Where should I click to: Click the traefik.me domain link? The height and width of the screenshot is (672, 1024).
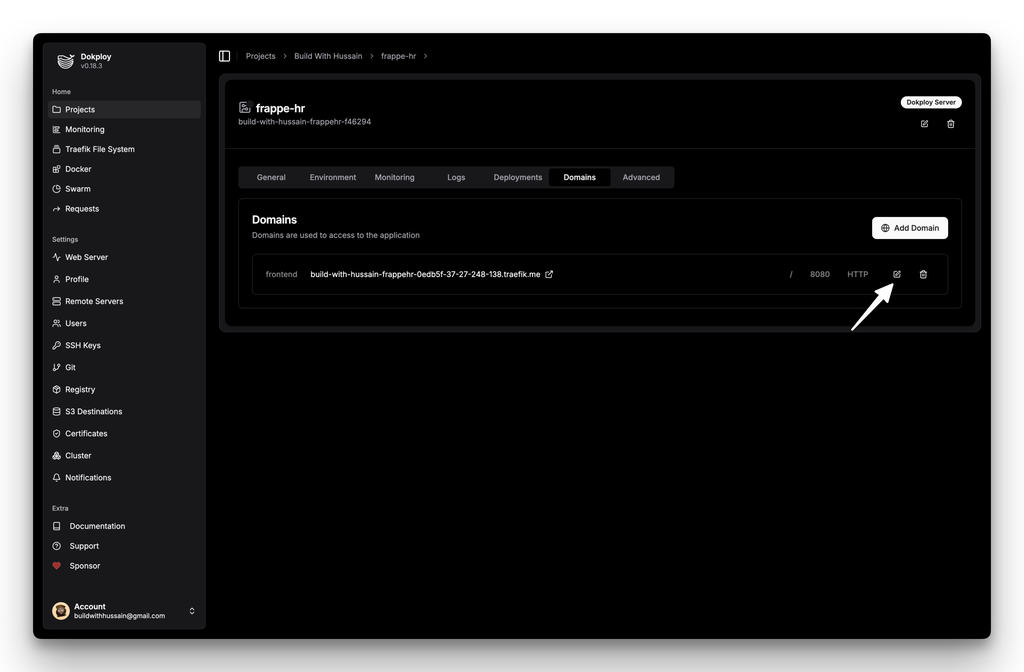point(425,274)
